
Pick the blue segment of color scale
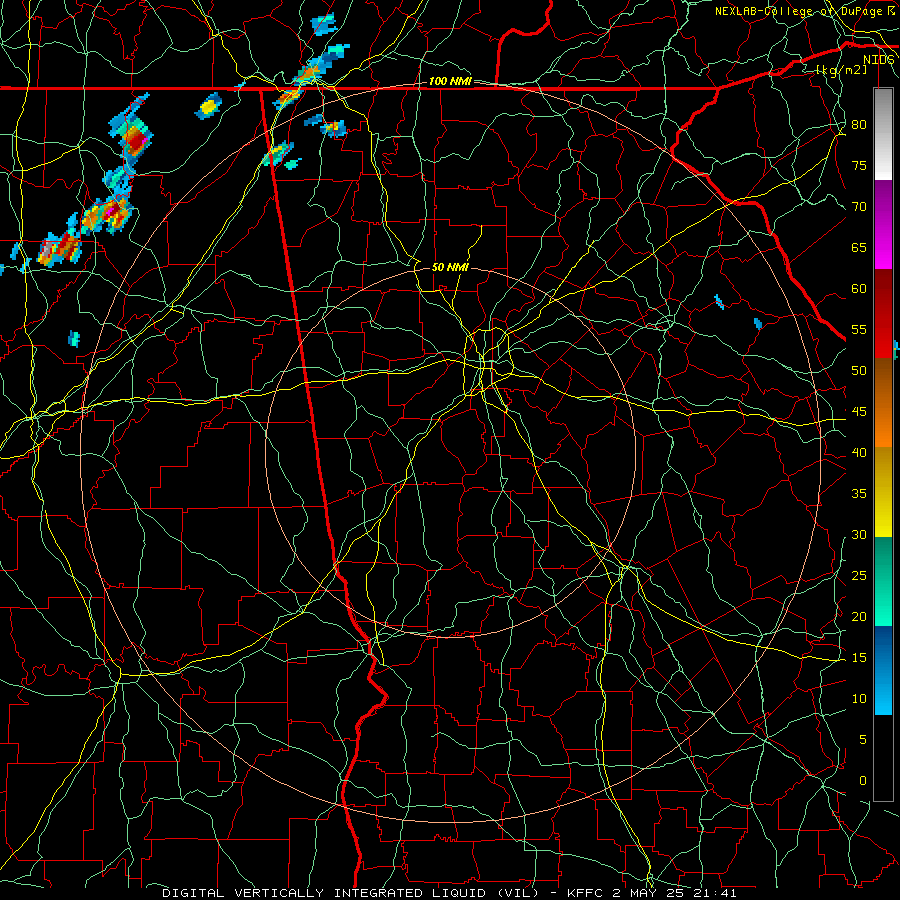point(883,670)
